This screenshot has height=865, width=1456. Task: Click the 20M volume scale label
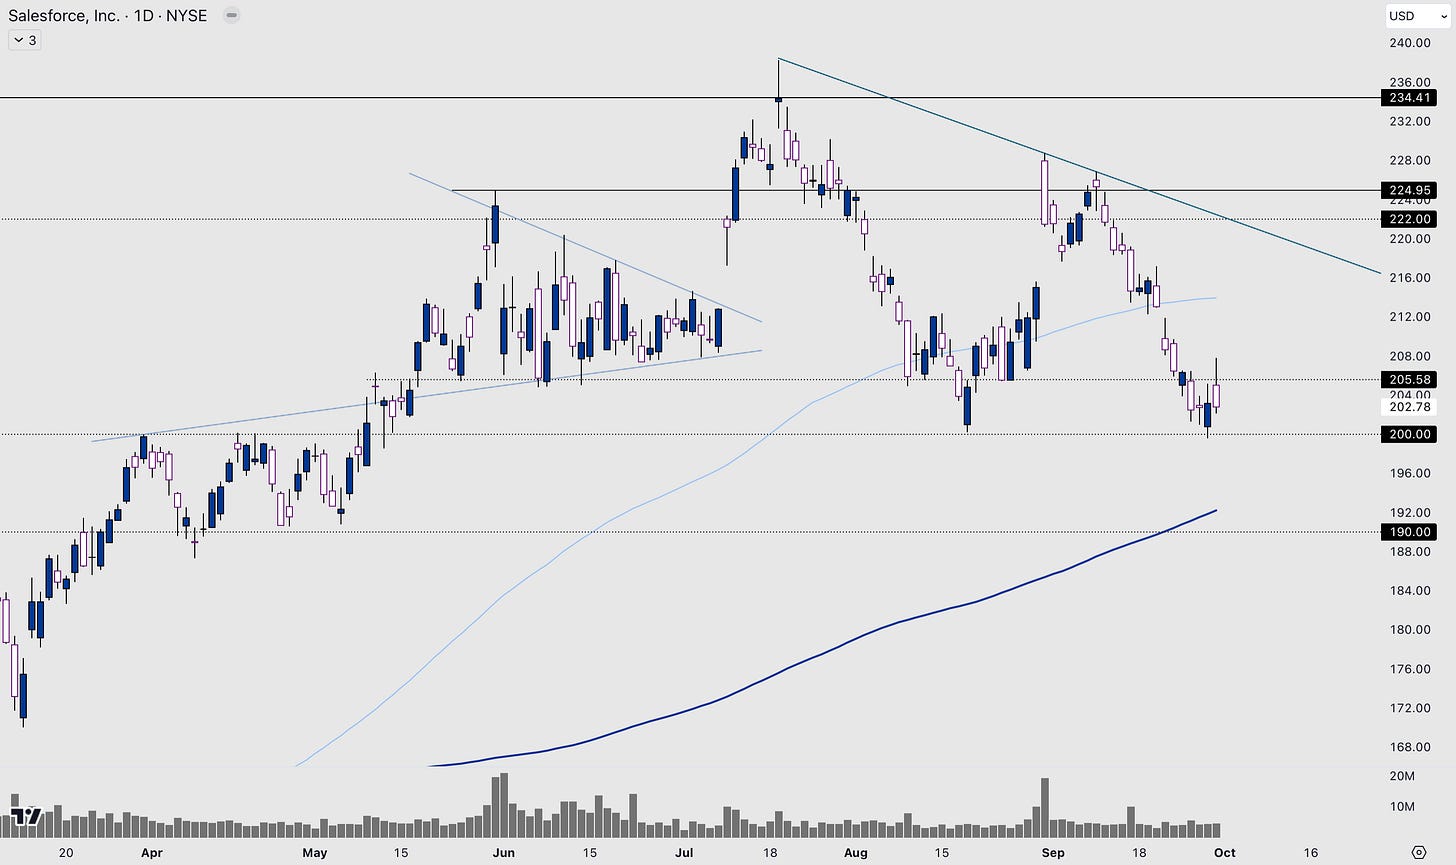1402,777
